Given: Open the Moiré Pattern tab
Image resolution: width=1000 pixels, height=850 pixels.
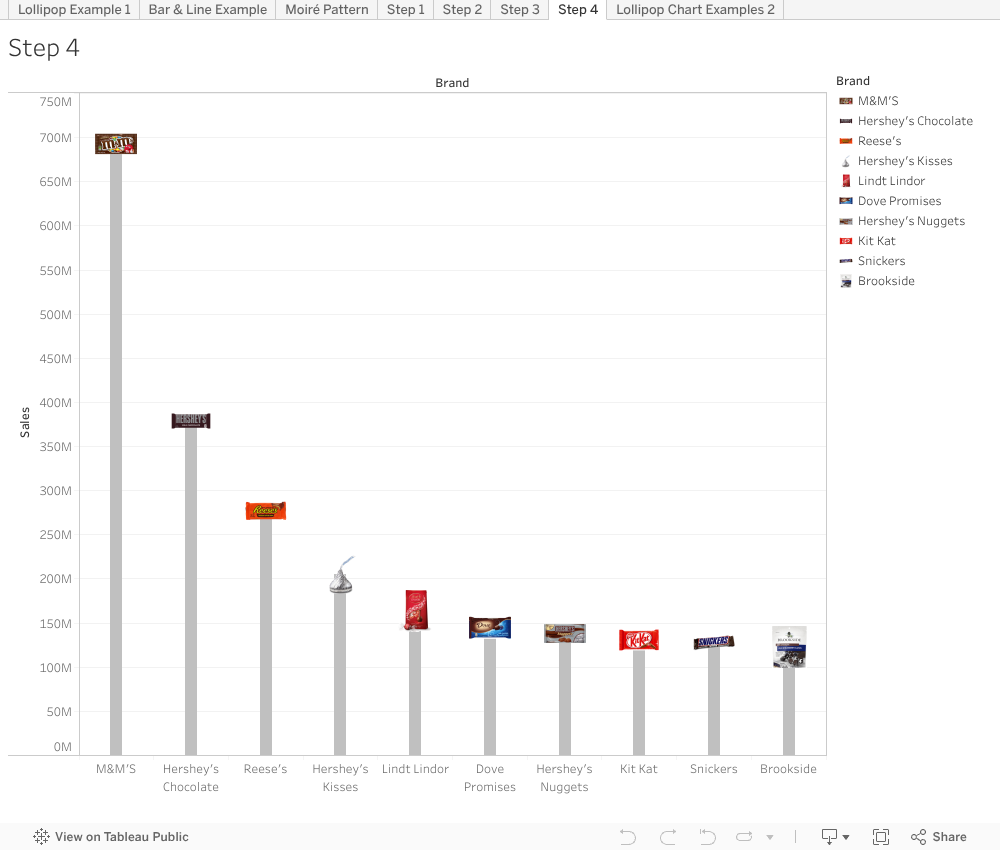Looking at the screenshot, I should 327,9.
